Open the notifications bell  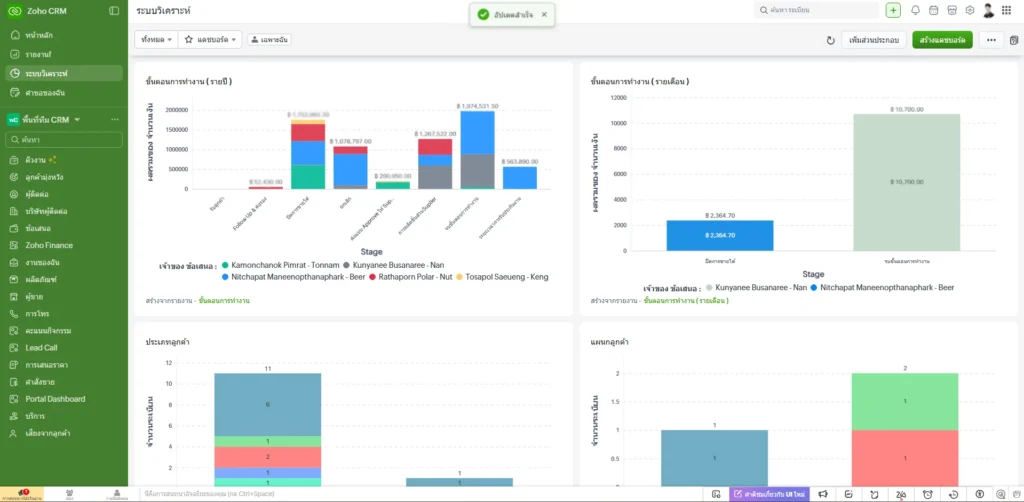[x=915, y=10]
